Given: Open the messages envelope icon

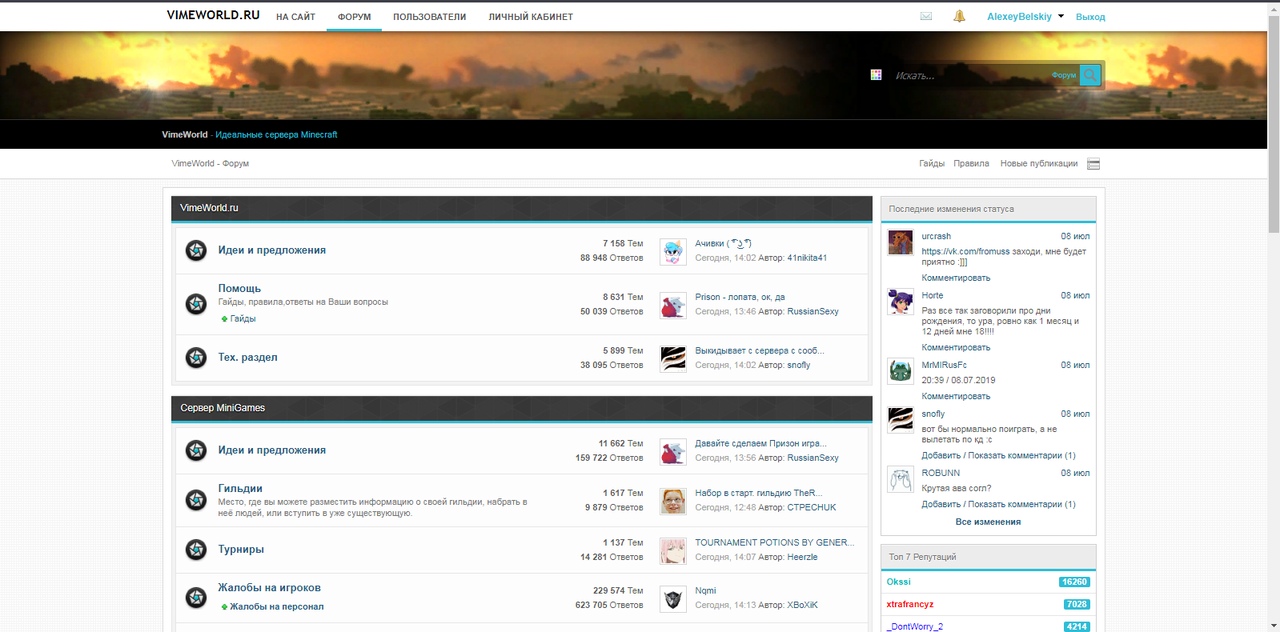Looking at the screenshot, I should [x=926, y=17].
